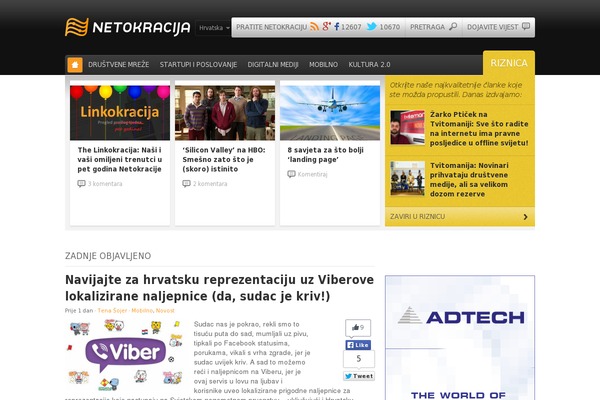
Task: Click the Dojavite vijest speech bubble icon
Action: coord(526,27)
